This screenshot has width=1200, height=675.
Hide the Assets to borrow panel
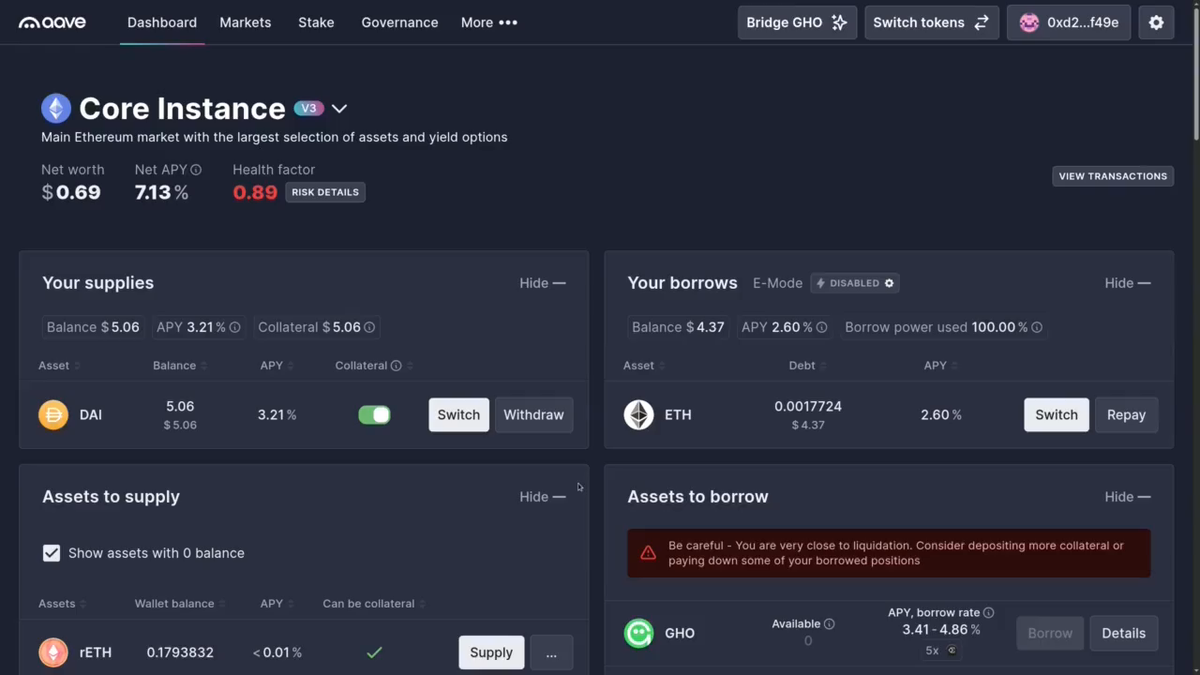pos(1127,497)
